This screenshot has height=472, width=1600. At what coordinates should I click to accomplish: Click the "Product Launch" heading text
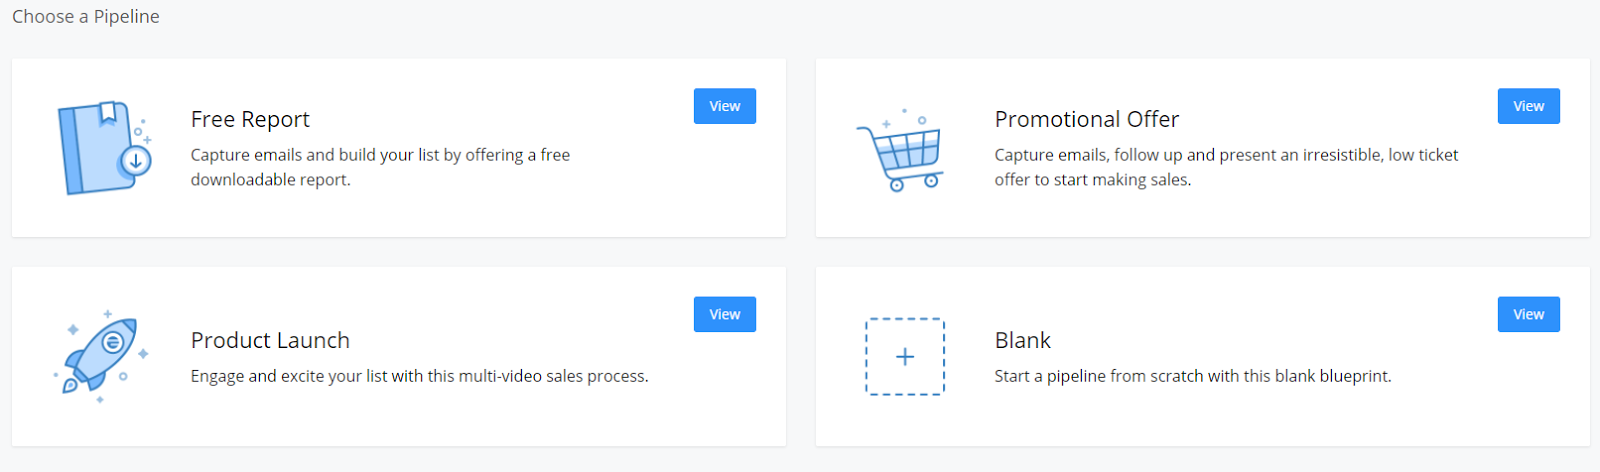click(270, 340)
